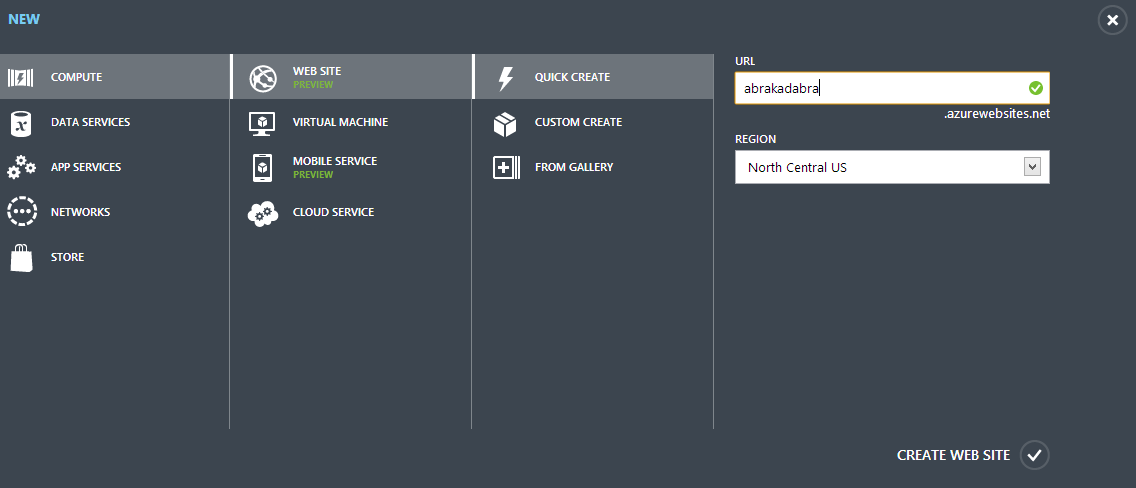Screen dimensions: 1136x488
Task: Click the .azurewebsites.net suffix text
Action: click(x=997, y=114)
